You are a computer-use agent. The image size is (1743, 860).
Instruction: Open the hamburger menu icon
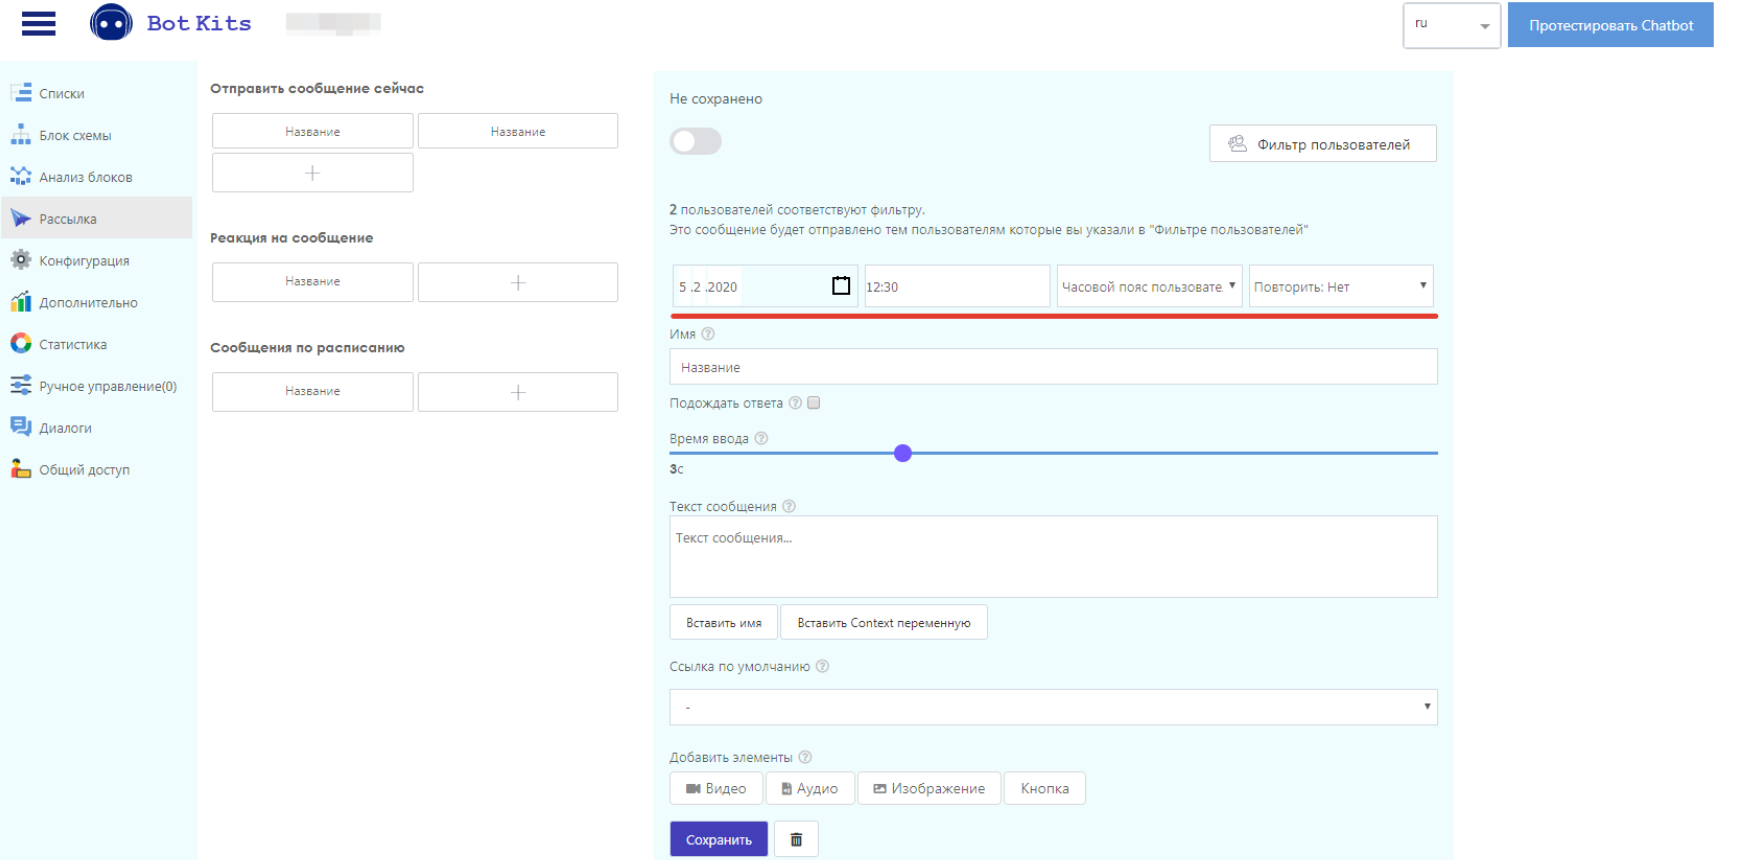point(38,23)
